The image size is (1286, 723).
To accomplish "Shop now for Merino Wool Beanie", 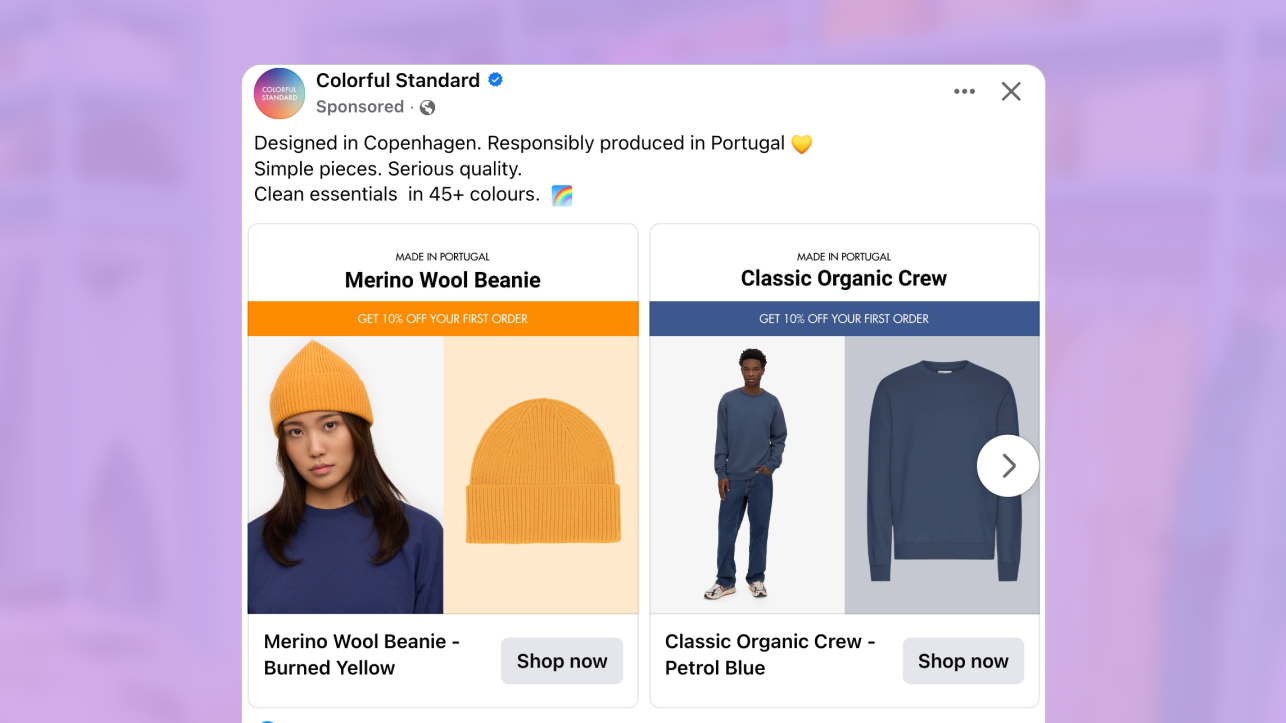I will [x=562, y=661].
